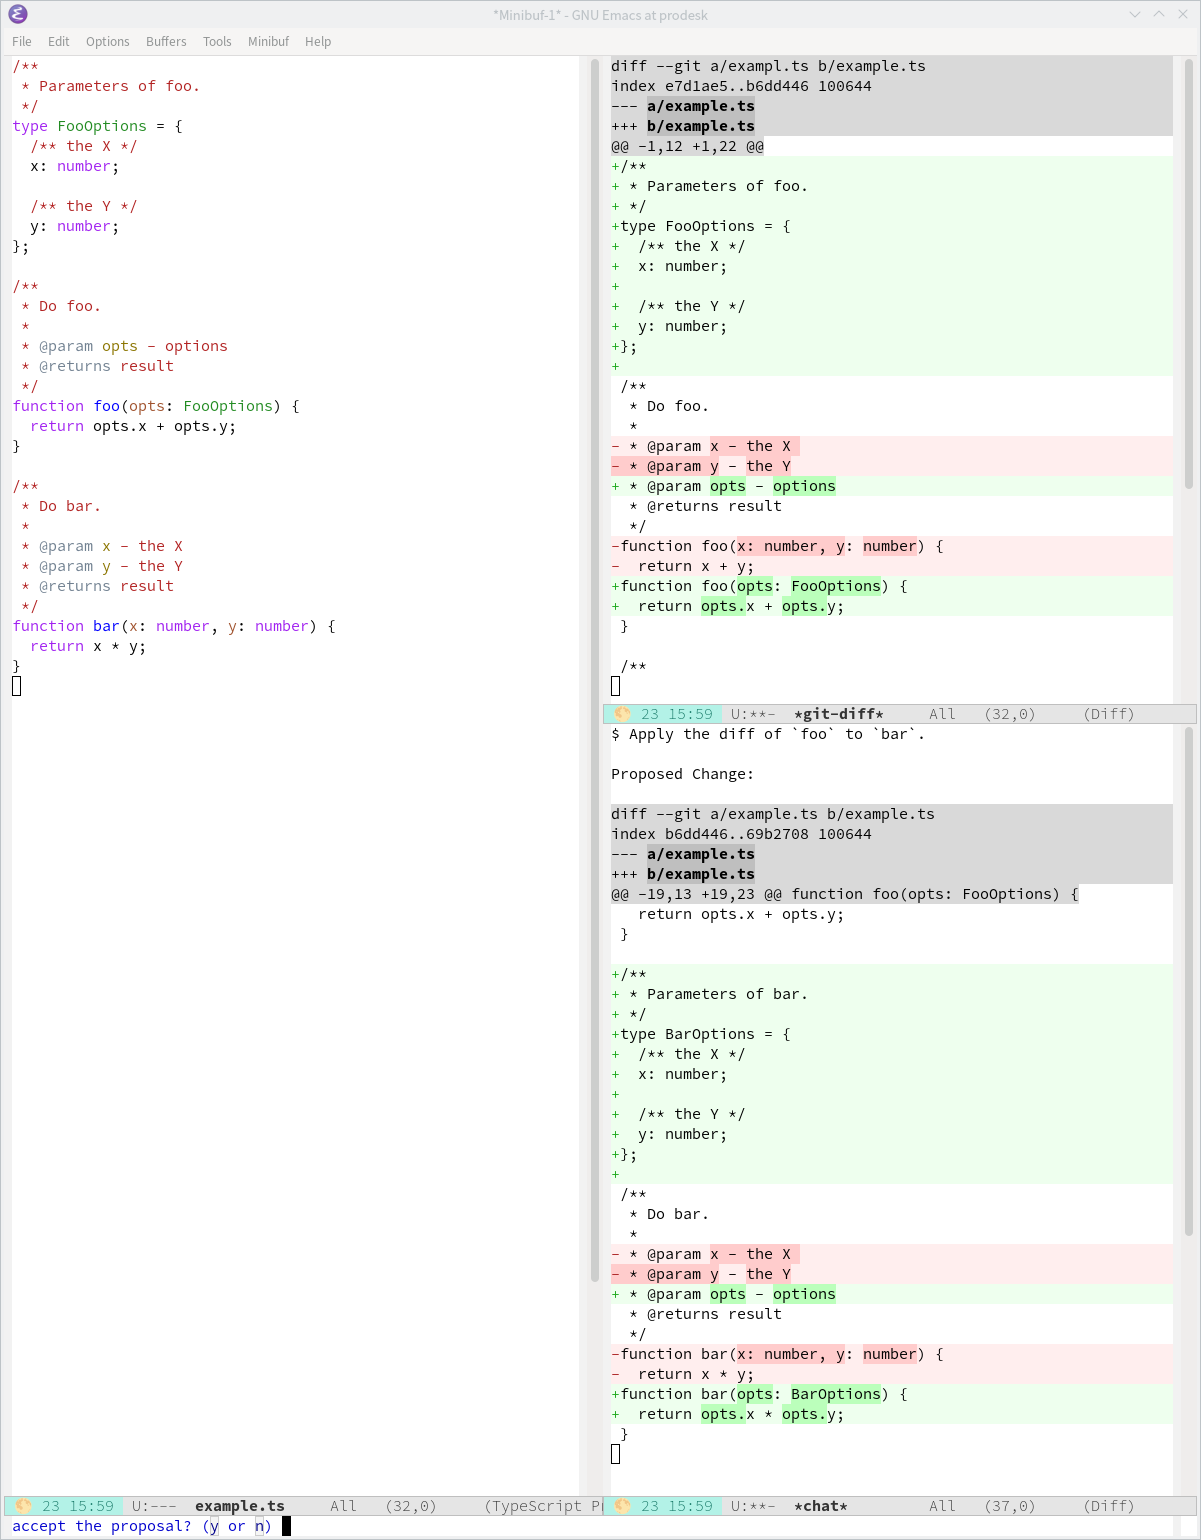
Task: Click '+ * Parameters of bar.' in *chat*
Action: [x=709, y=994]
